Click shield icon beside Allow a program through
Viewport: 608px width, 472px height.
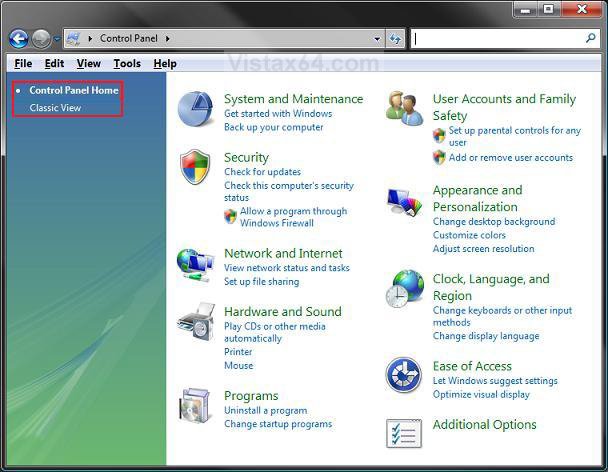(230, 216)
